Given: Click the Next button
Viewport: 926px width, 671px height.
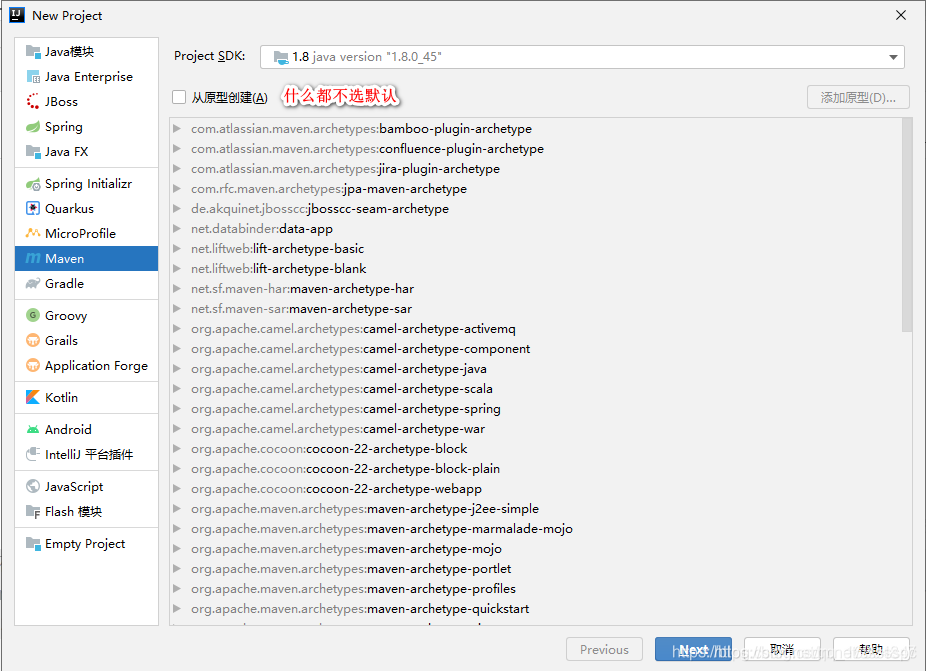Looking at the screenshot, I should click(x=693, y=649).
